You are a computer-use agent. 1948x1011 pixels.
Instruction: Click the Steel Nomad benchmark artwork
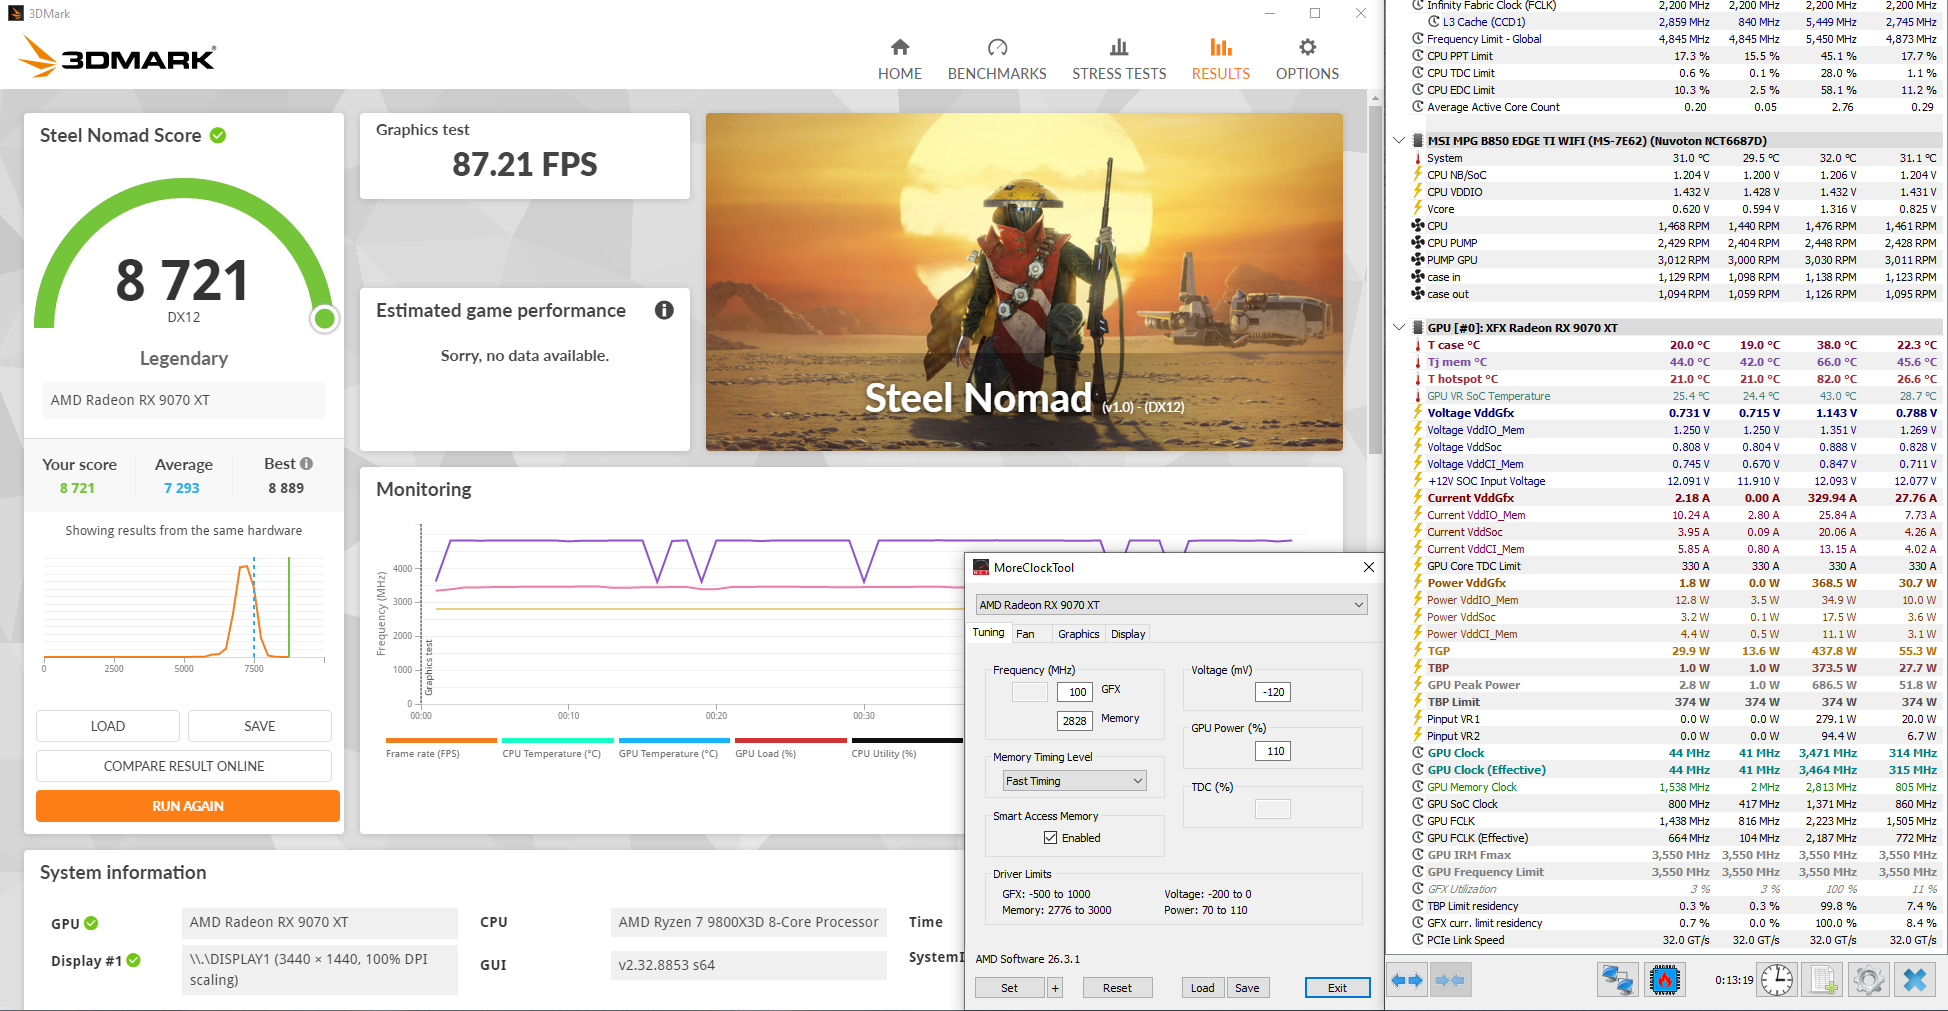(x=1024, y=282)
